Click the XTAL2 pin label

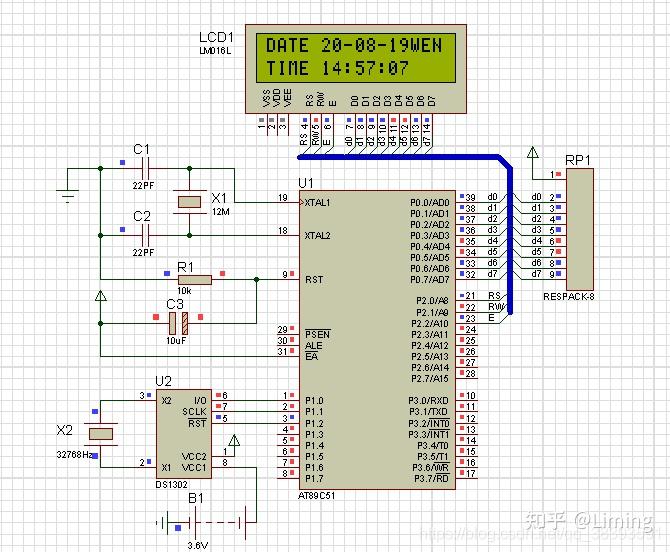(x=317, y=235)
